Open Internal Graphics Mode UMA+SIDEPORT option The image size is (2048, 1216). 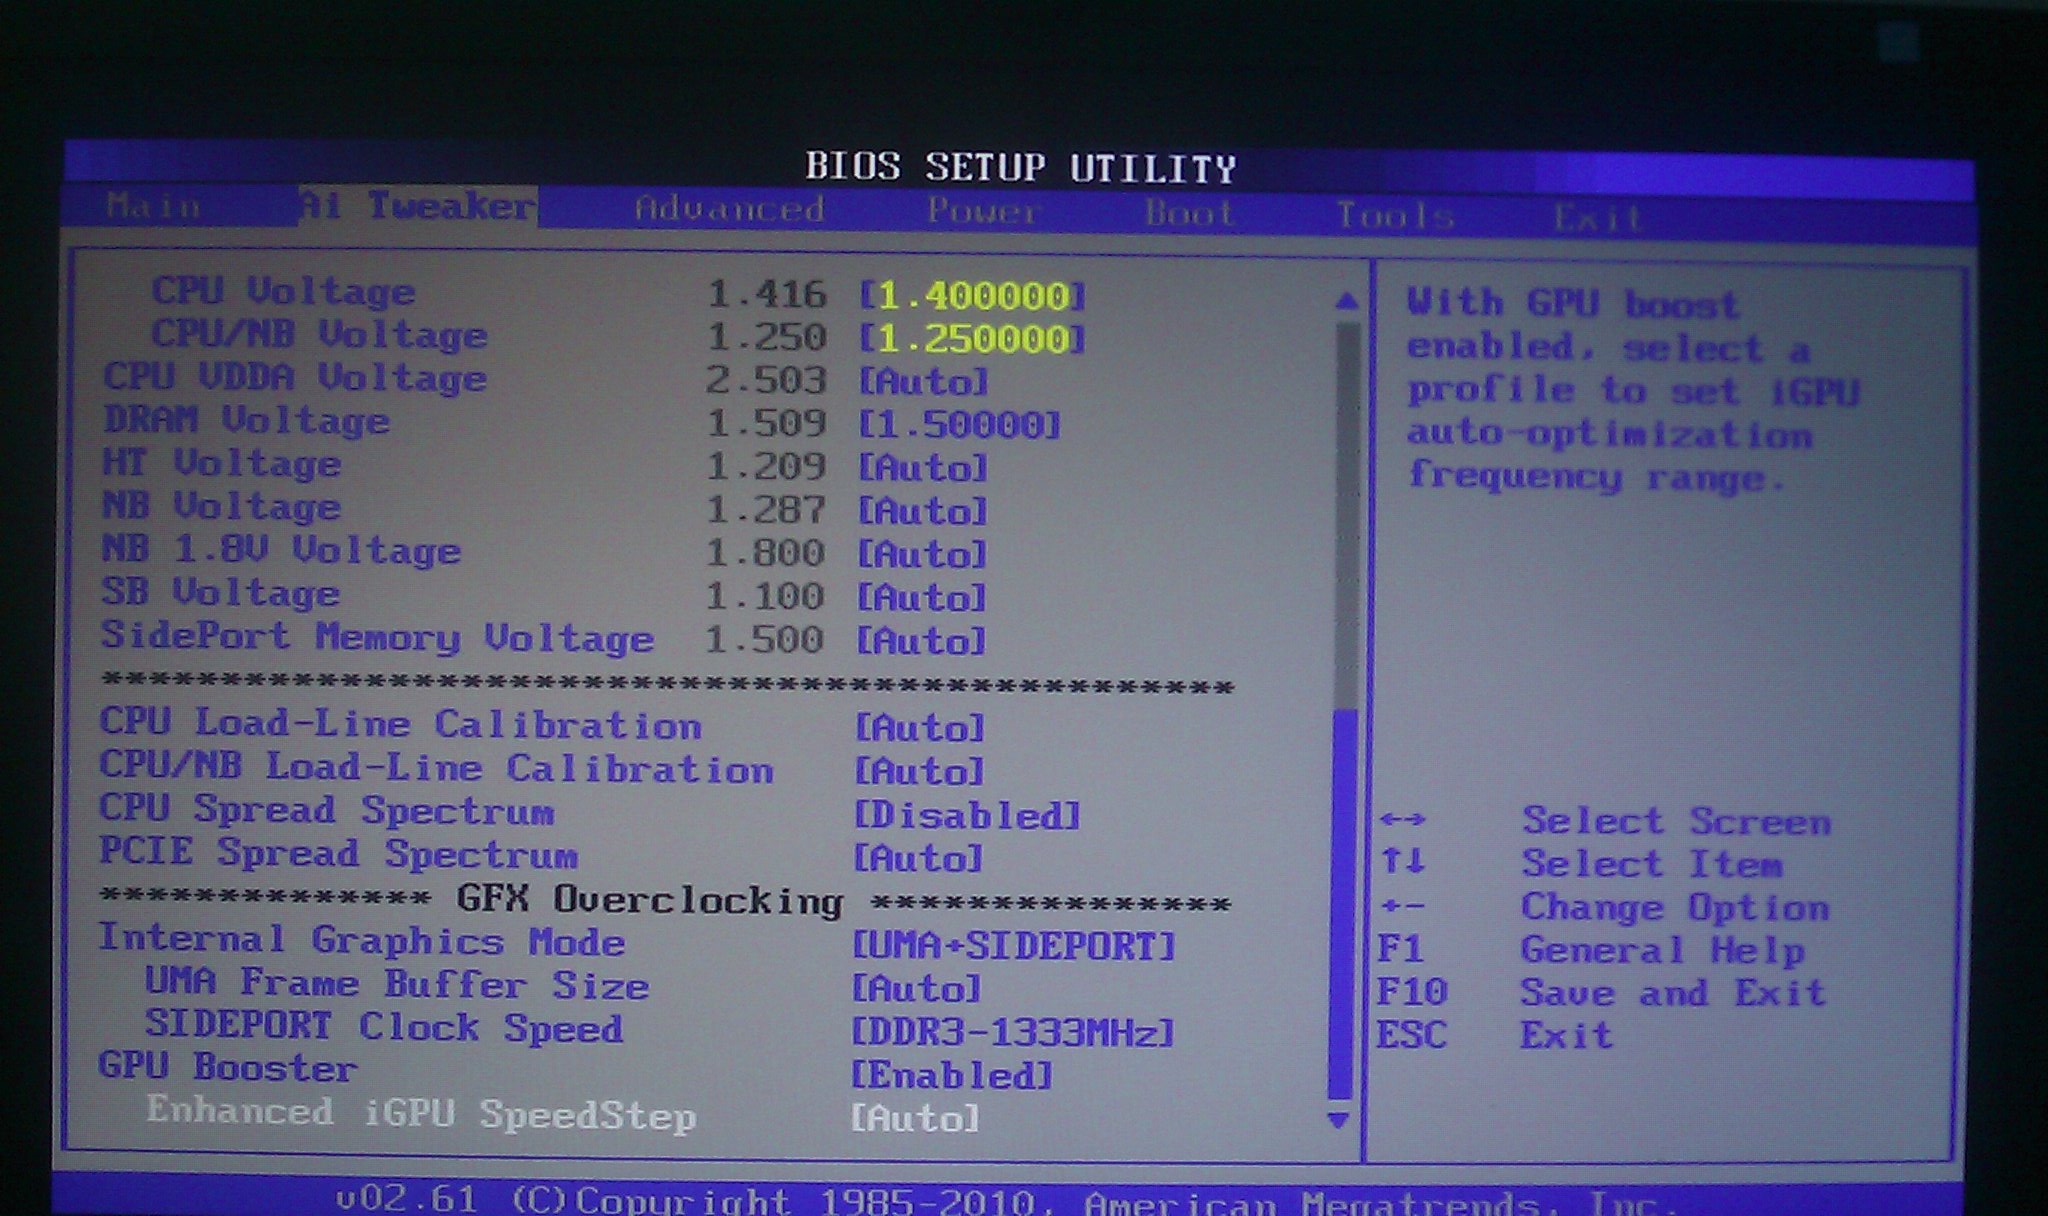tap(1012, 946)
